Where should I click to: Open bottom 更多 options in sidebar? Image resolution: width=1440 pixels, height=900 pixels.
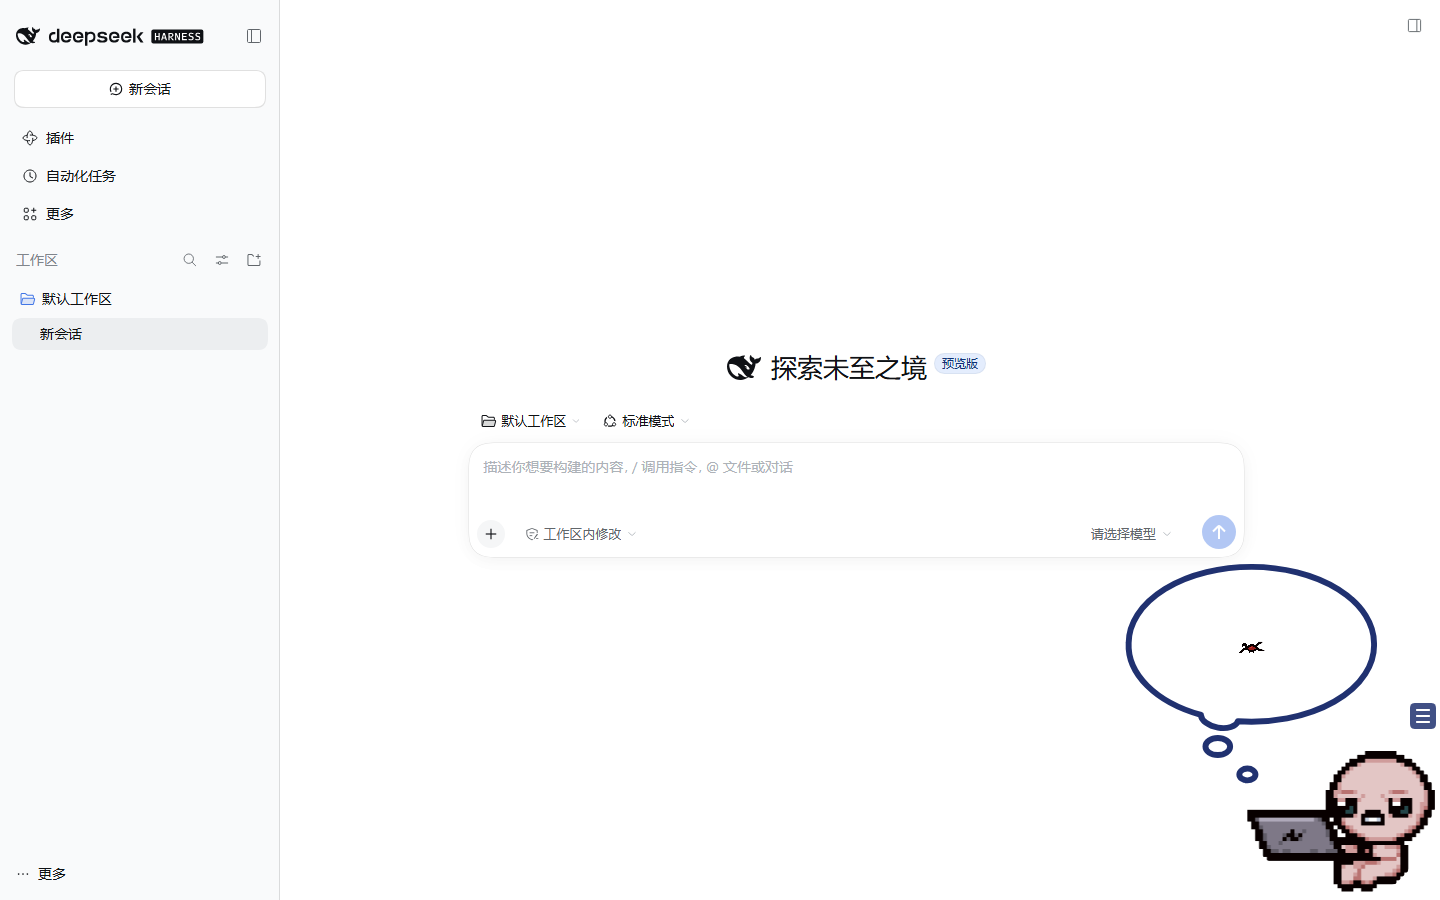pos(42,874)
